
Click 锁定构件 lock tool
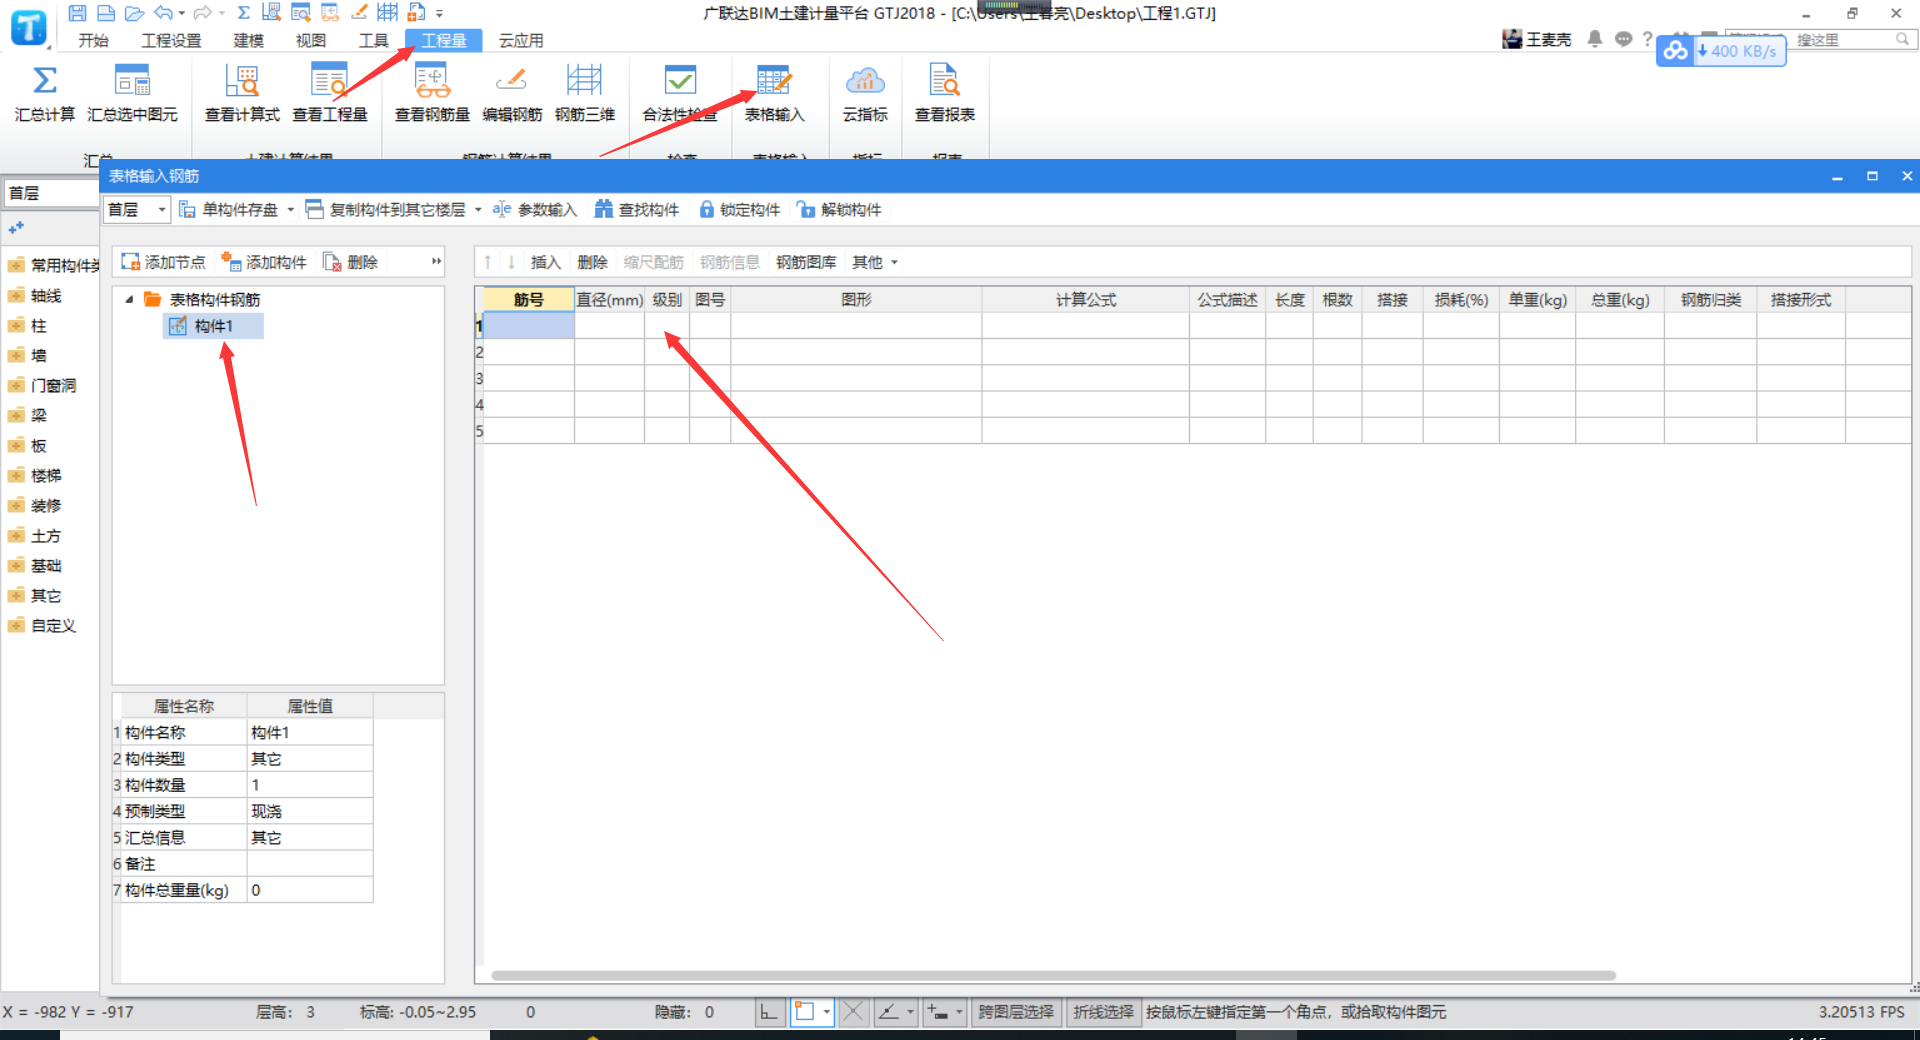pos(739,209)
